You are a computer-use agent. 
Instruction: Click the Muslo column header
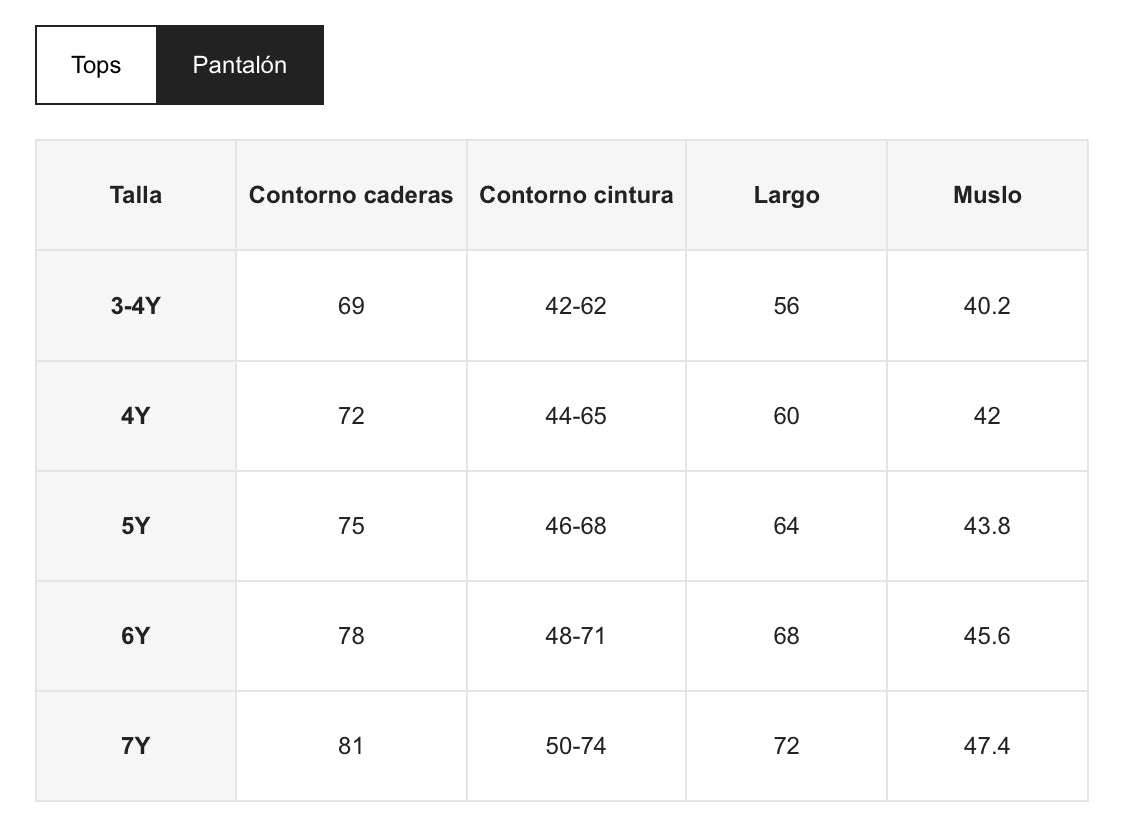point(987,195)
